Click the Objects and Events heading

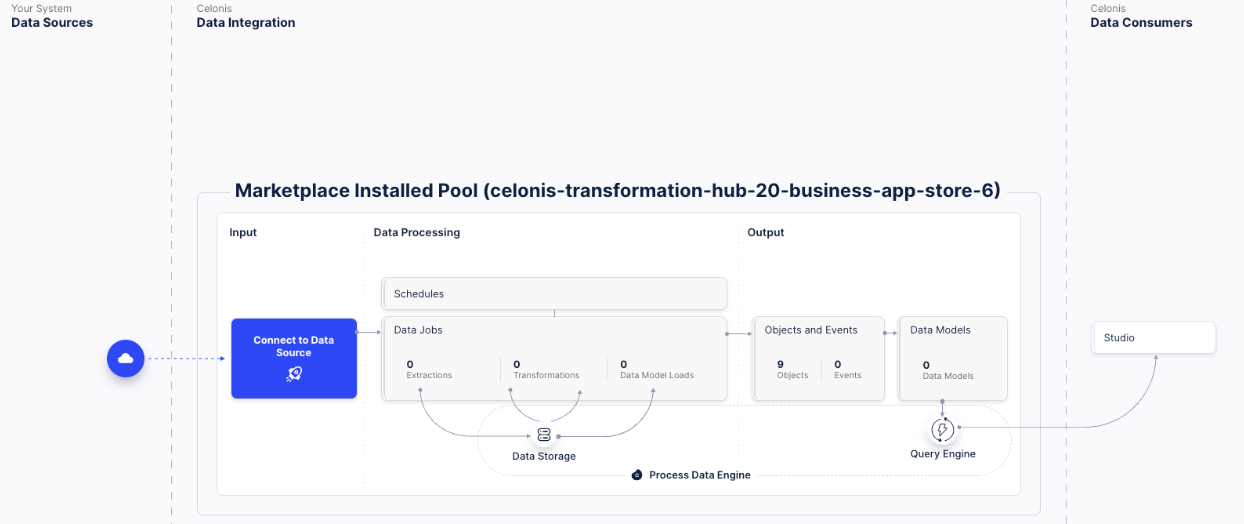pos(811,330)
